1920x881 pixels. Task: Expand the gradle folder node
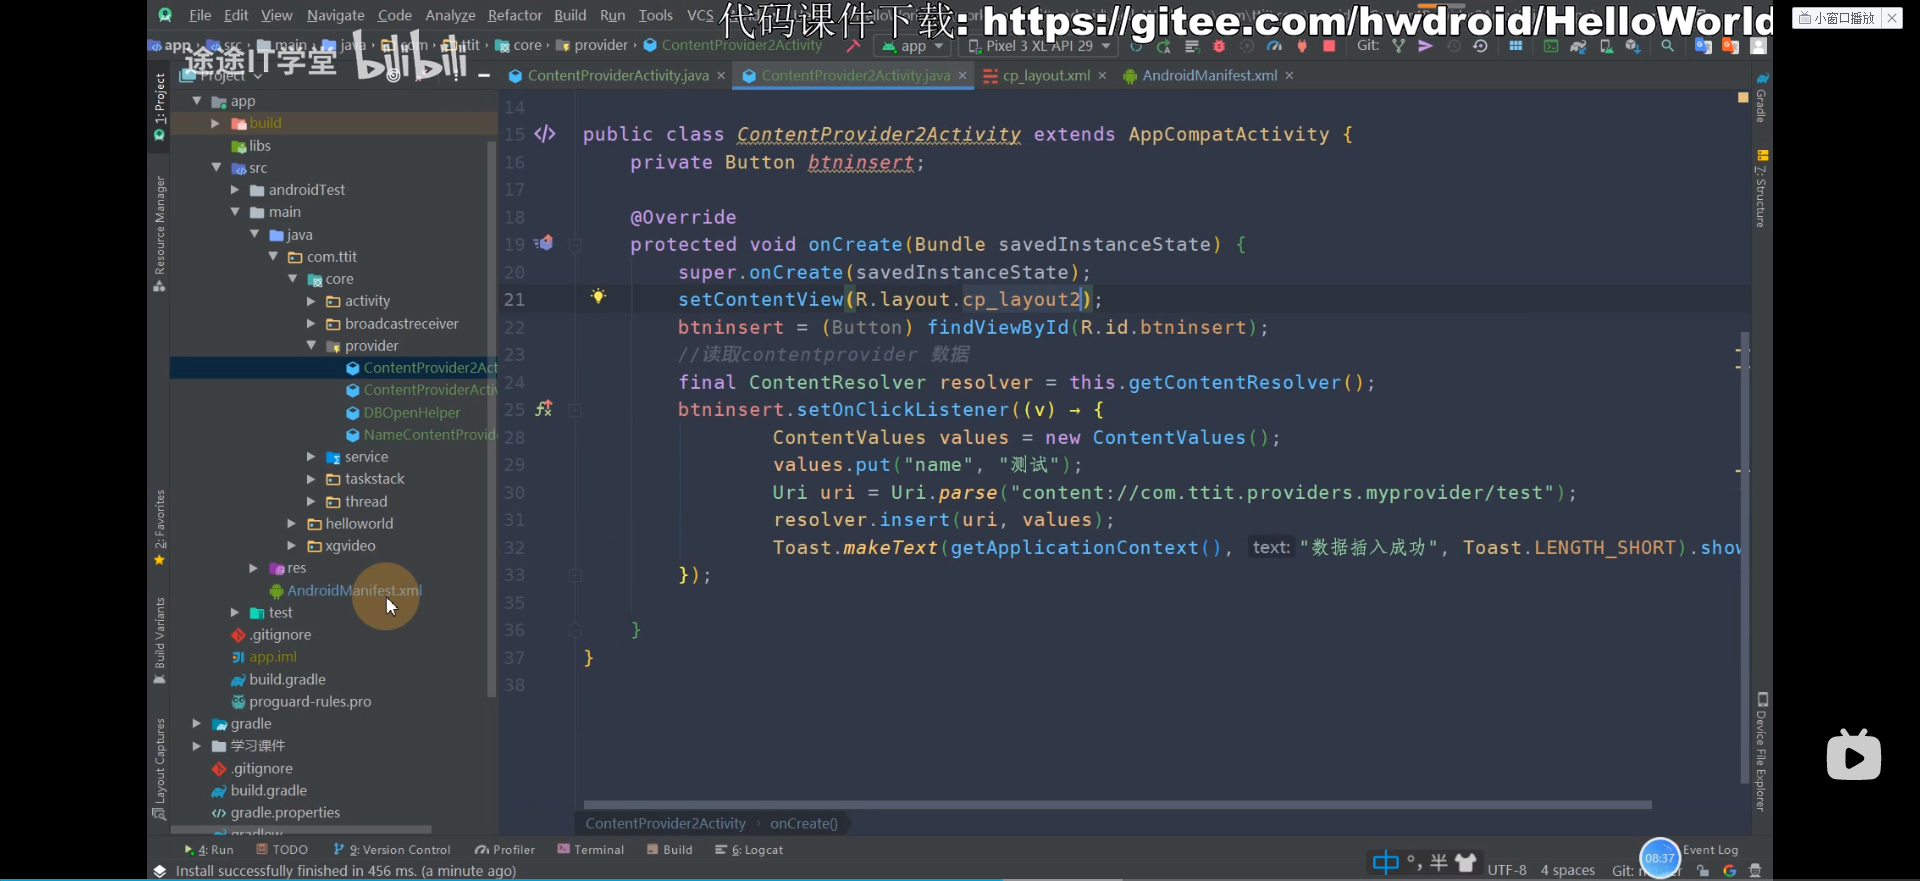click(197, 724)
